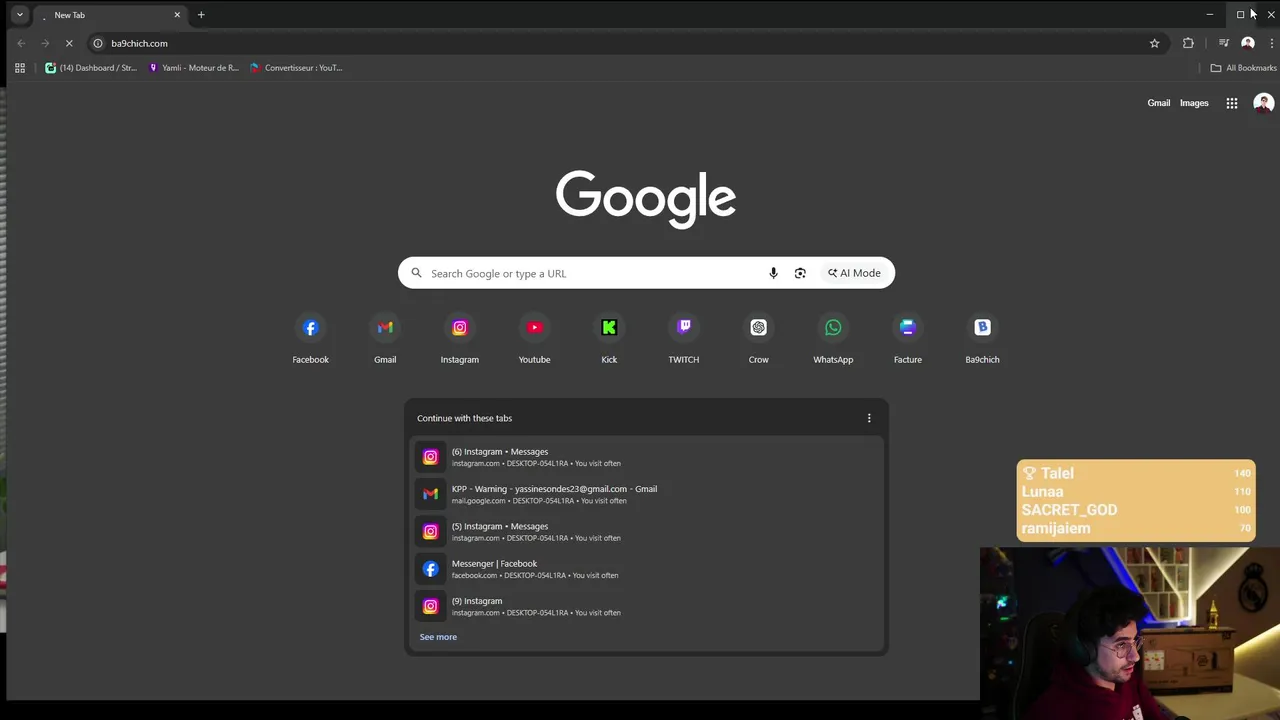Open the KPP Warning Gmail tab entry
Viewport: 1280px width, 720px height.
pyautogui.click(x=646, y=494)
